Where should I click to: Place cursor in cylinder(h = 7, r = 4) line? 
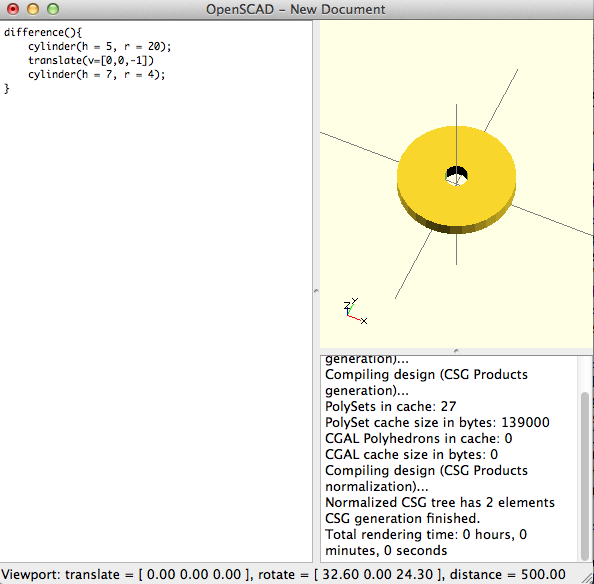coord(97,74)
